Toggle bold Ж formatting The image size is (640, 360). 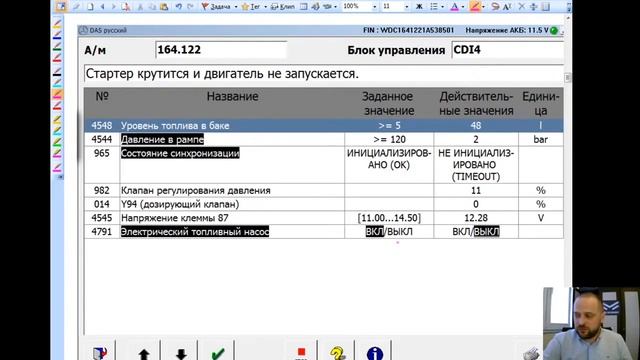pyautogui.click(x=419, y=7)
